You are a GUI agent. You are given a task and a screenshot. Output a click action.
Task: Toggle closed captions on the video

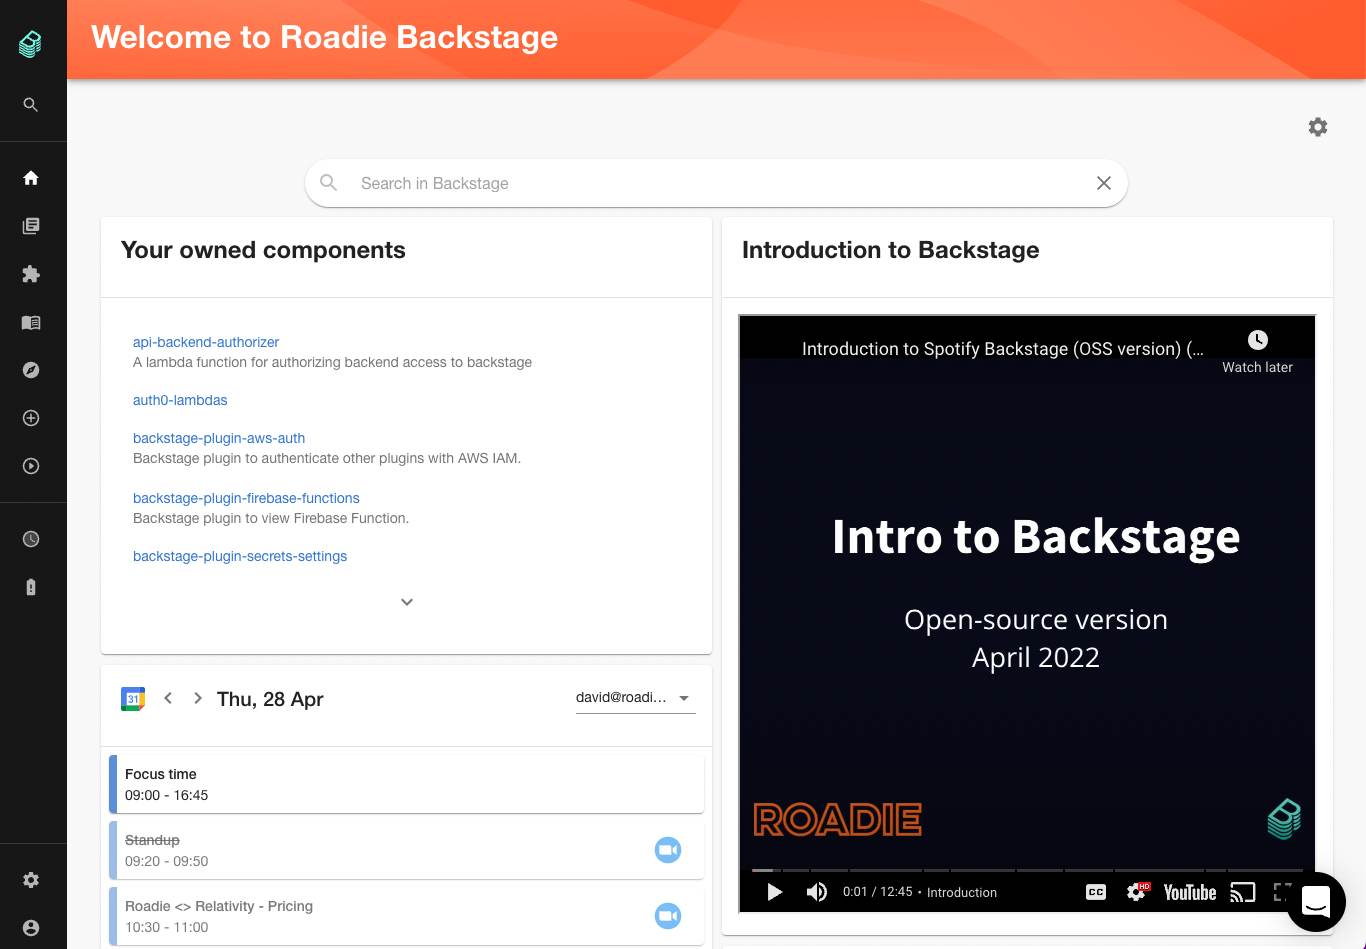[x=1096, y=892]
